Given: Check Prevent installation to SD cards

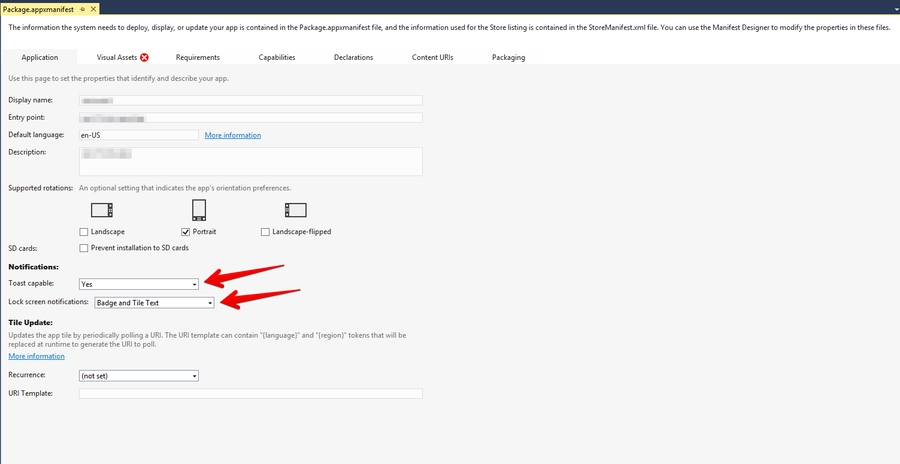Looking at the screenshot, I should 84,248.
